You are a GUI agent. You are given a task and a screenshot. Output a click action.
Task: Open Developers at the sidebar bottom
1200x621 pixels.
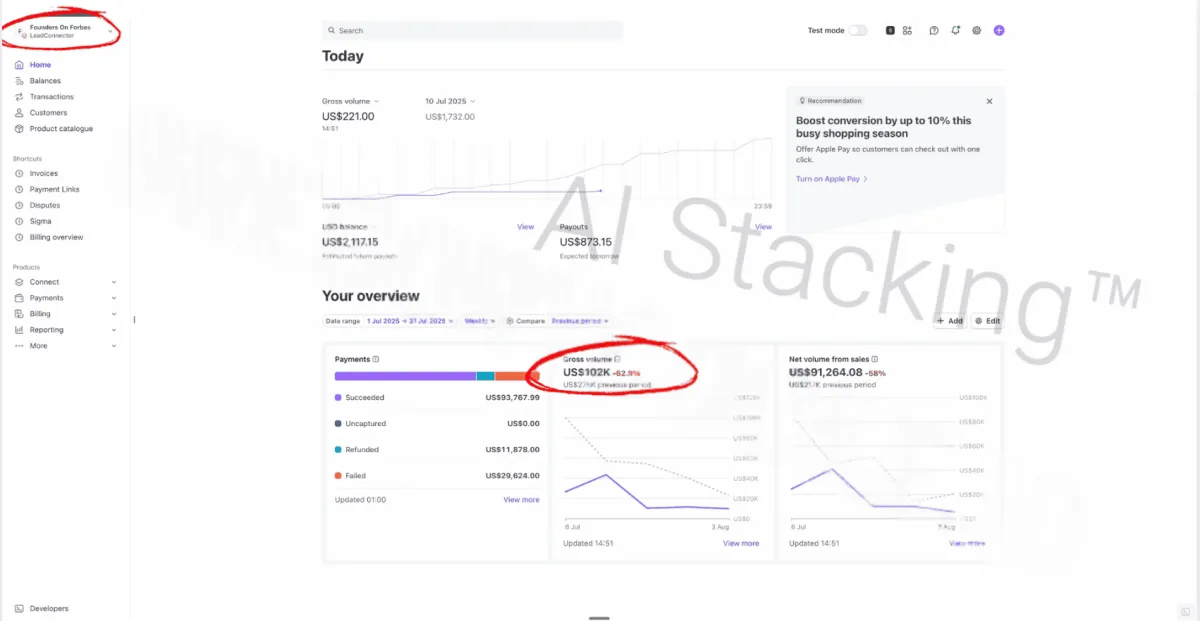(49, 608)
